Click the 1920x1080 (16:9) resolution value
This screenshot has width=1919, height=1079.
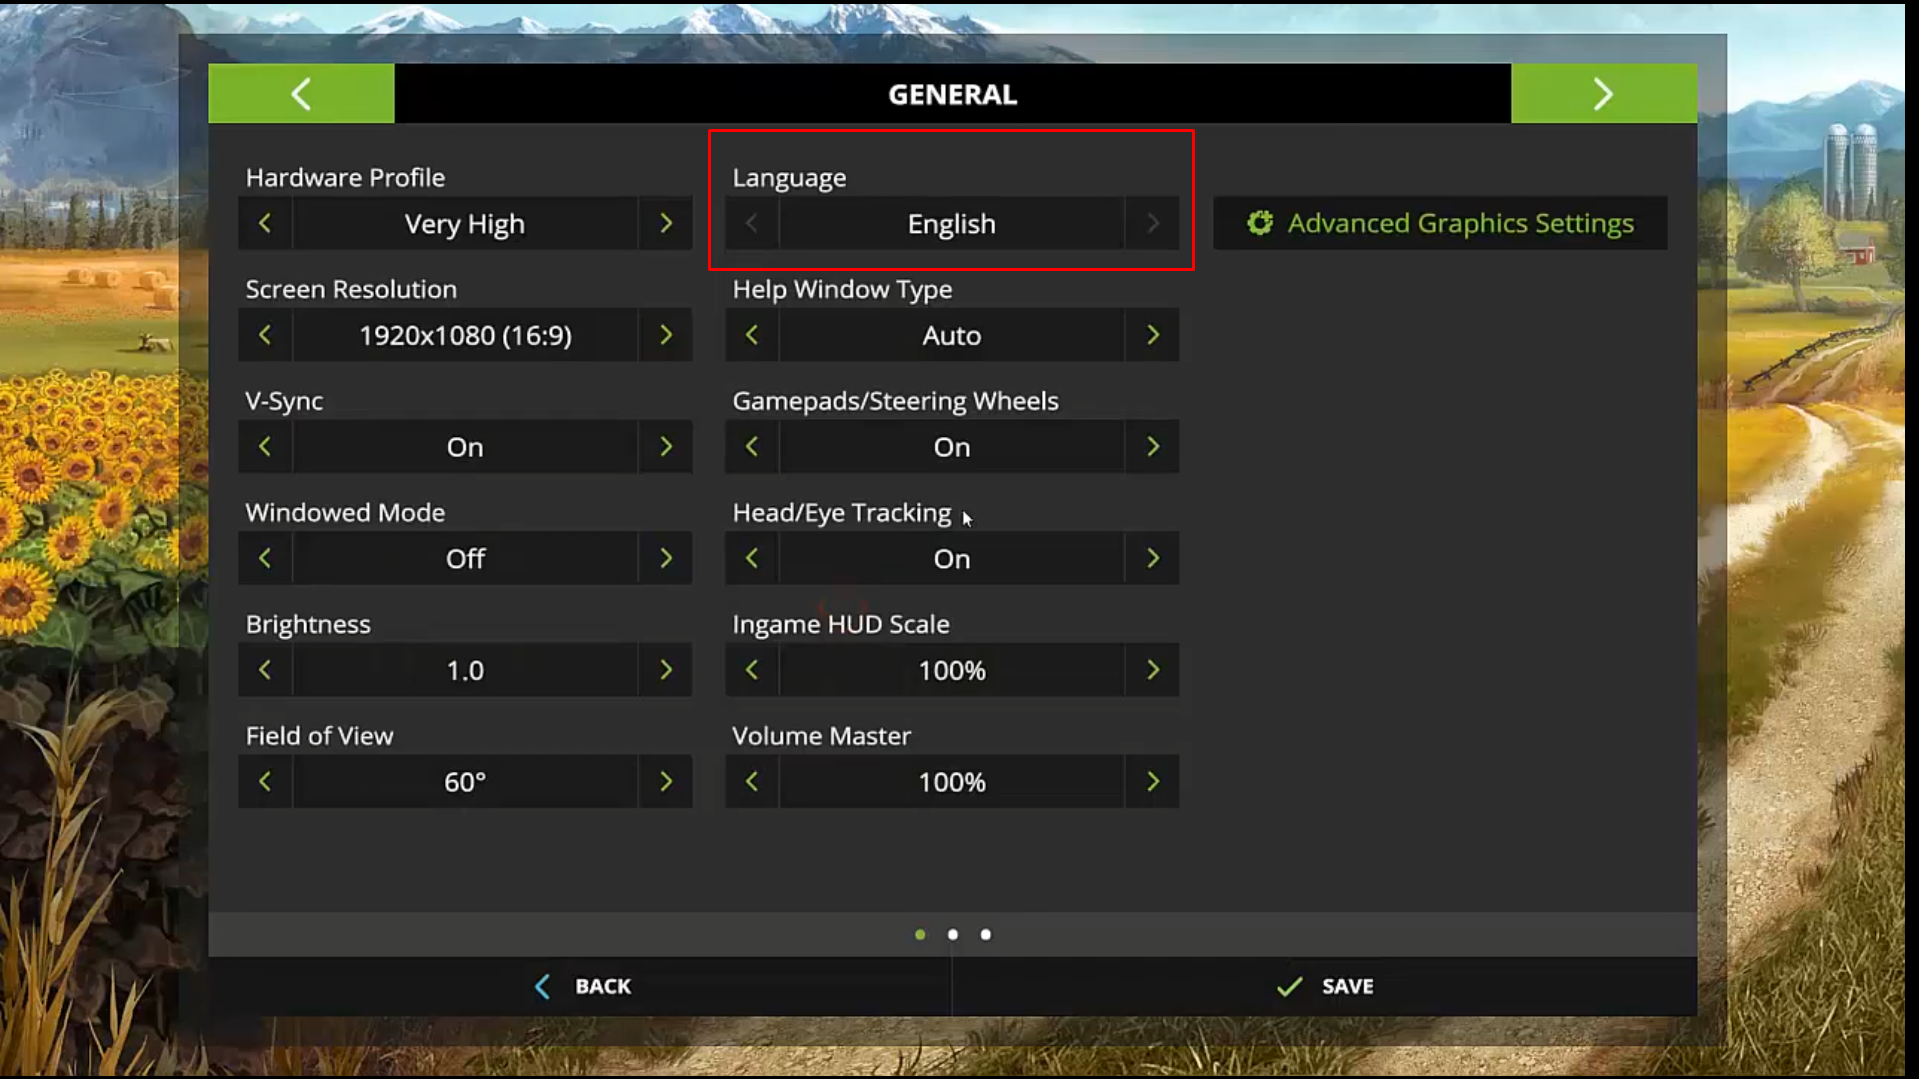[465, 335]
